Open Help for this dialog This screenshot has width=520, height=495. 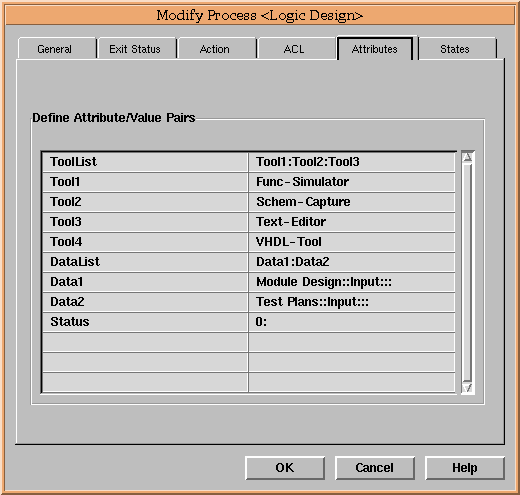tap(465, 468)
